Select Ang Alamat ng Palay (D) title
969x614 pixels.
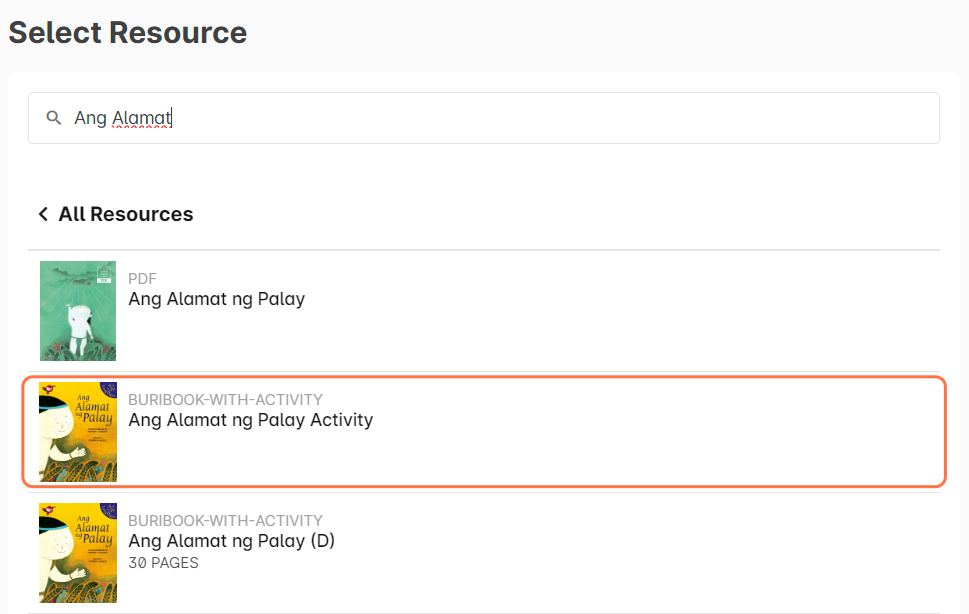(231, 541)
